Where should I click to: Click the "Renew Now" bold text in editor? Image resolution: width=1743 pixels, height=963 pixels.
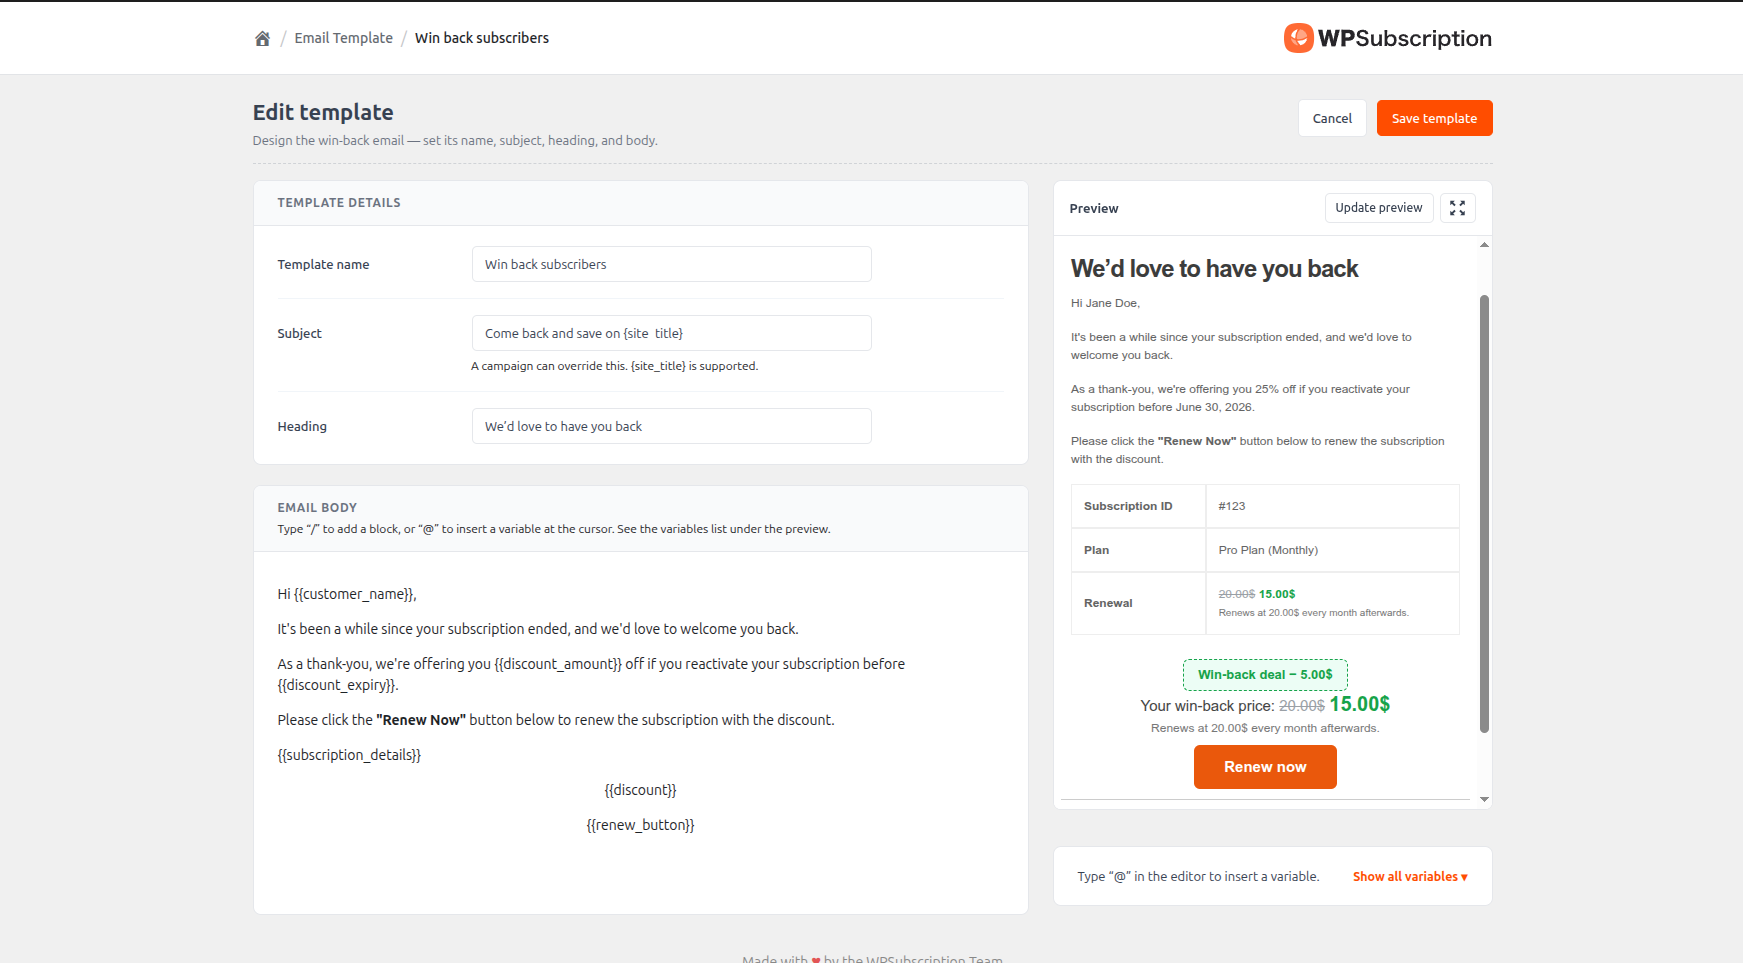pyautogui.click(x=421, y=720)
